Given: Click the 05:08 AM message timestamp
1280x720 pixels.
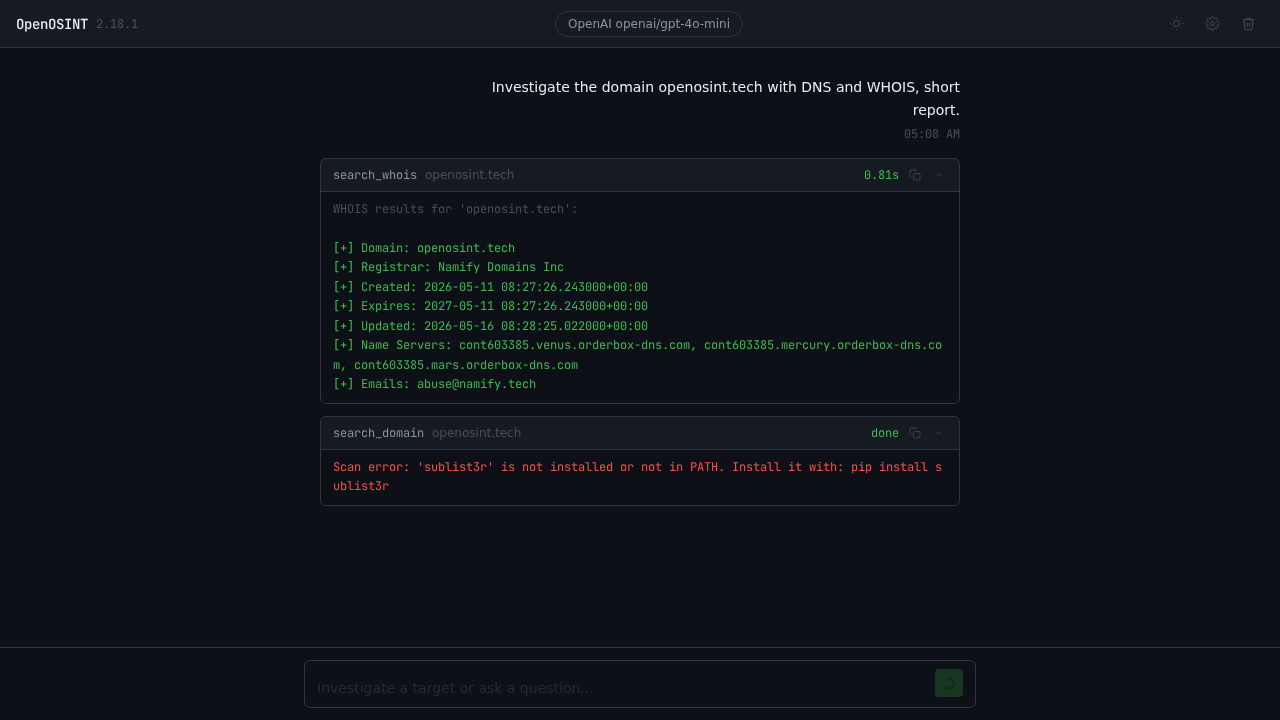Looking at the screenshot, I should 932,134.
